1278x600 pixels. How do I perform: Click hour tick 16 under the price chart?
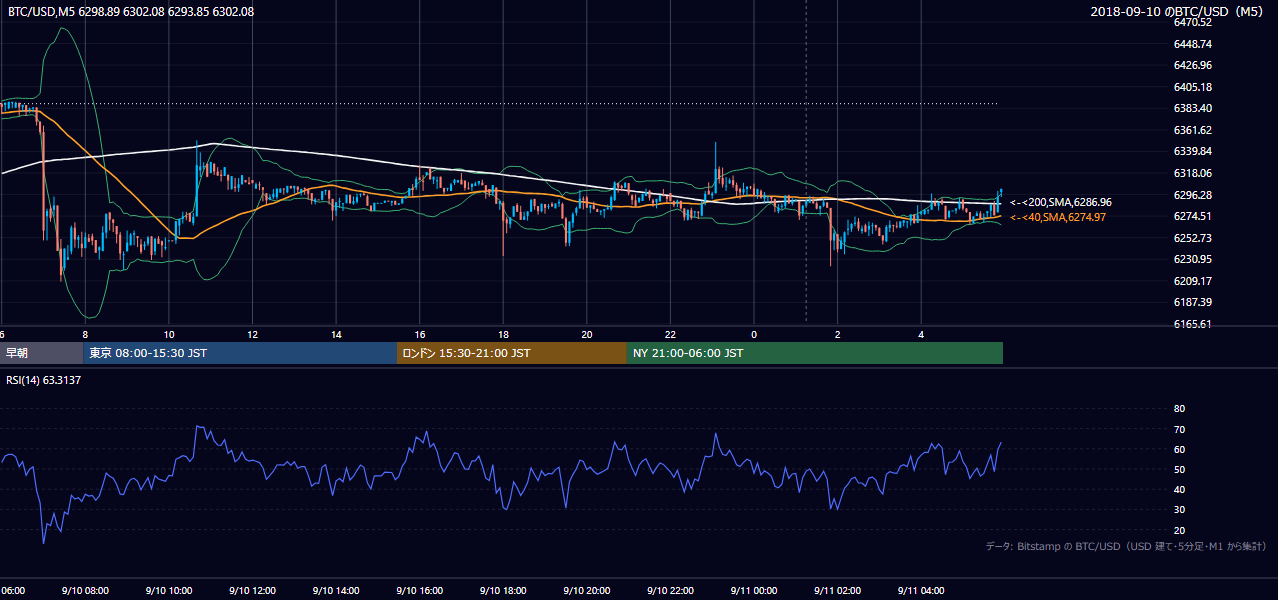tap(421, 334)
